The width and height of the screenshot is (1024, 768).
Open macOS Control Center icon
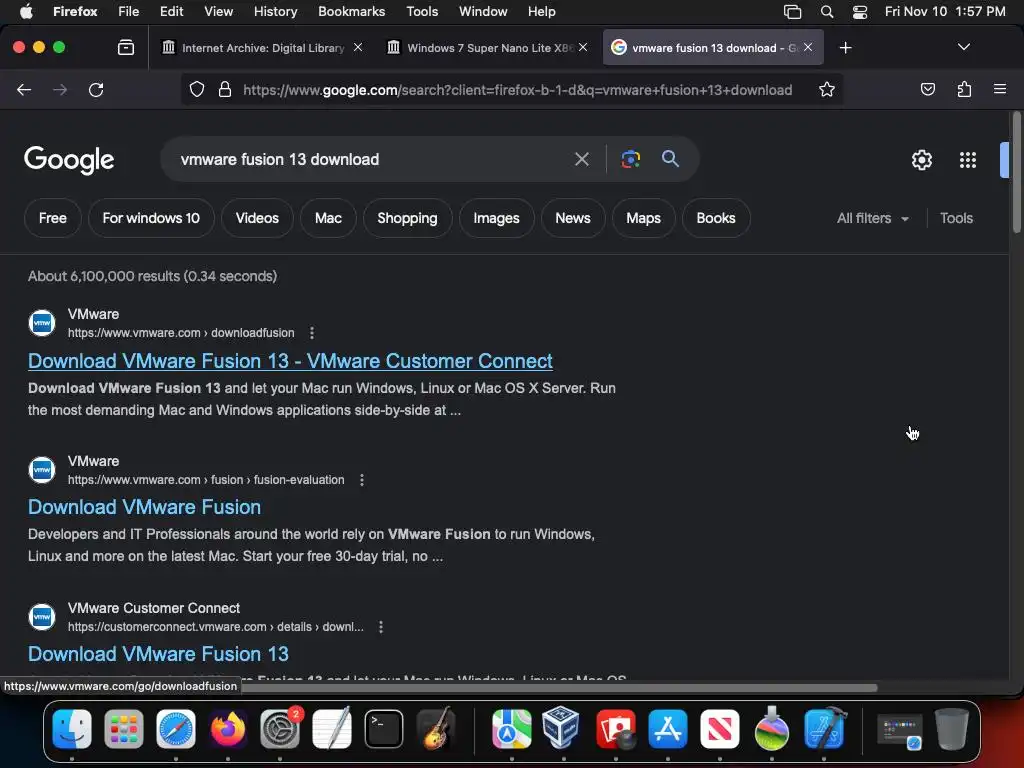pyautogui.click(x=860, y=12)
